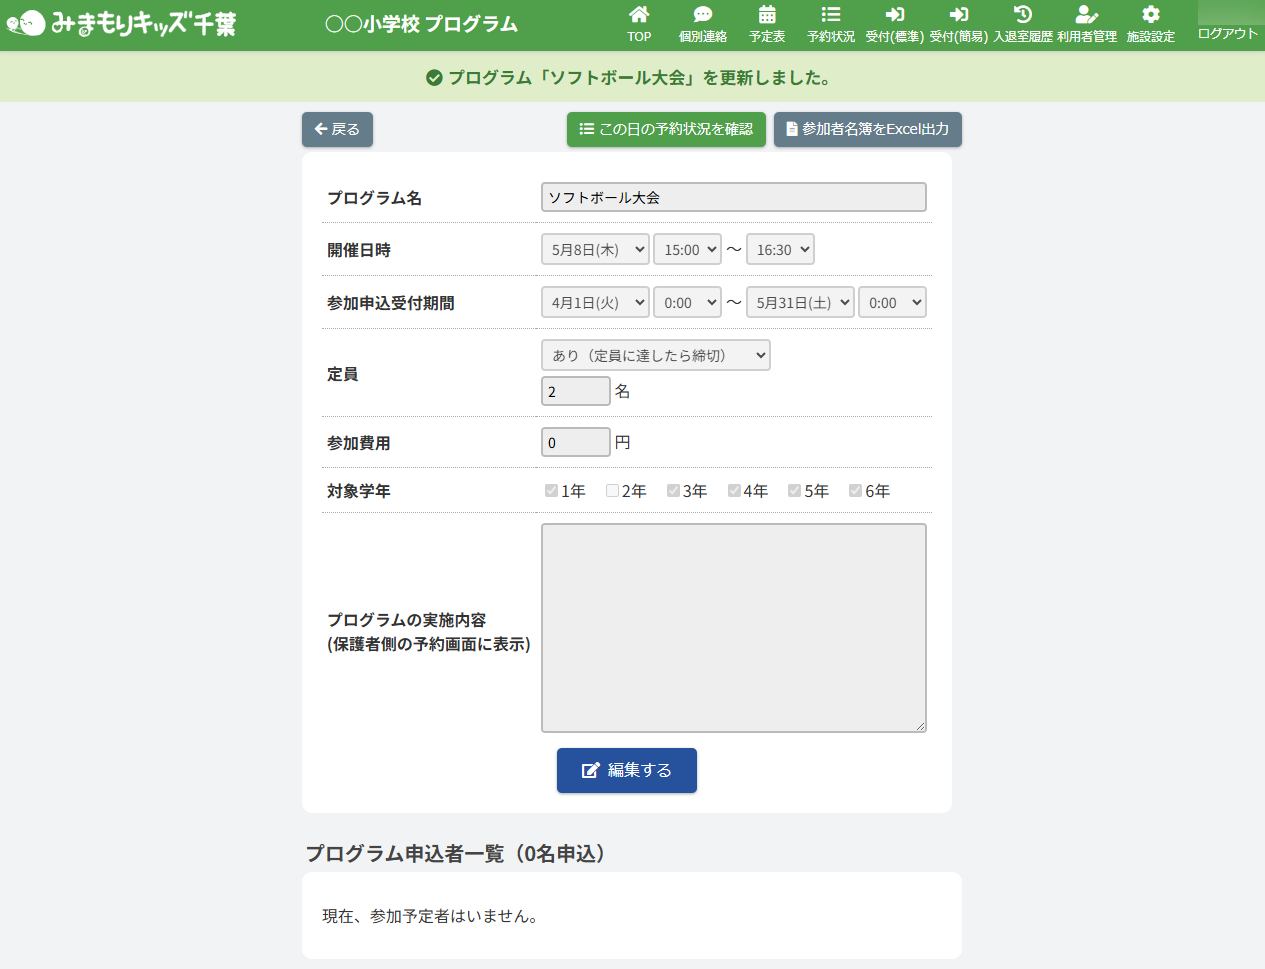Toggle the 1年 grade checkbox
The image size is (1265, 969).
[x=551, y=490]
